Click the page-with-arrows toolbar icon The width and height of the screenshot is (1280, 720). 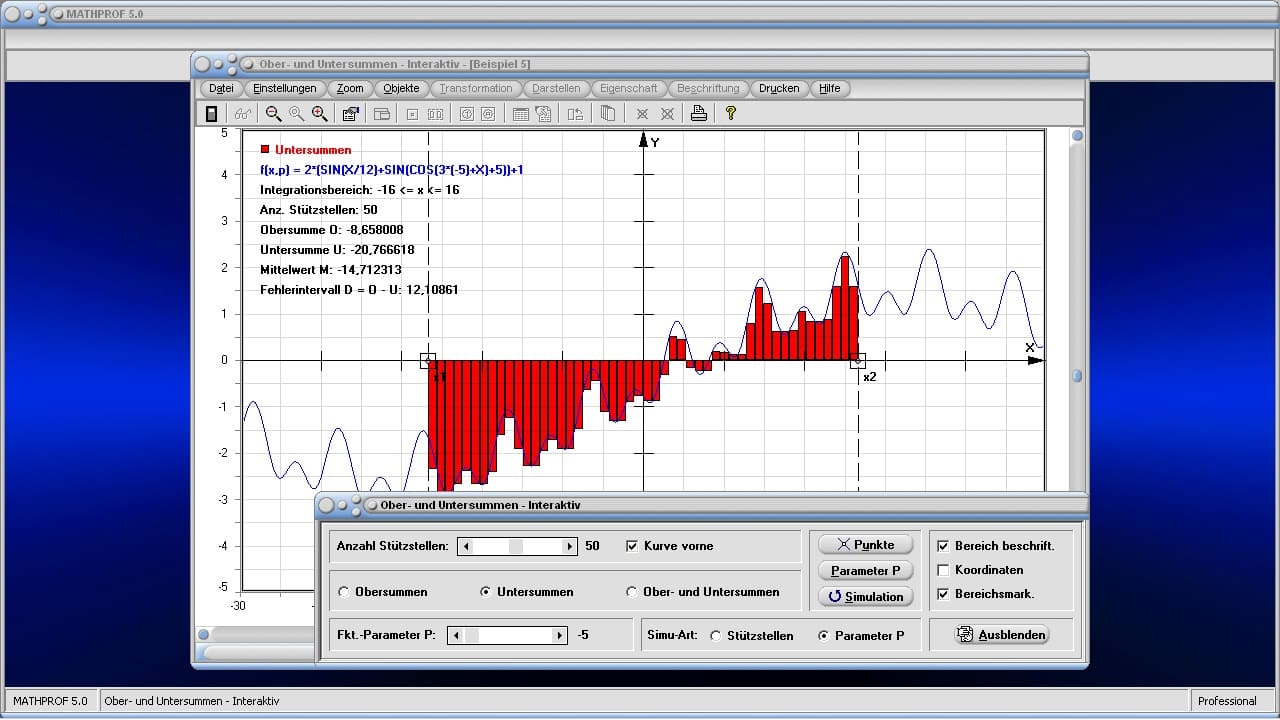575,114
